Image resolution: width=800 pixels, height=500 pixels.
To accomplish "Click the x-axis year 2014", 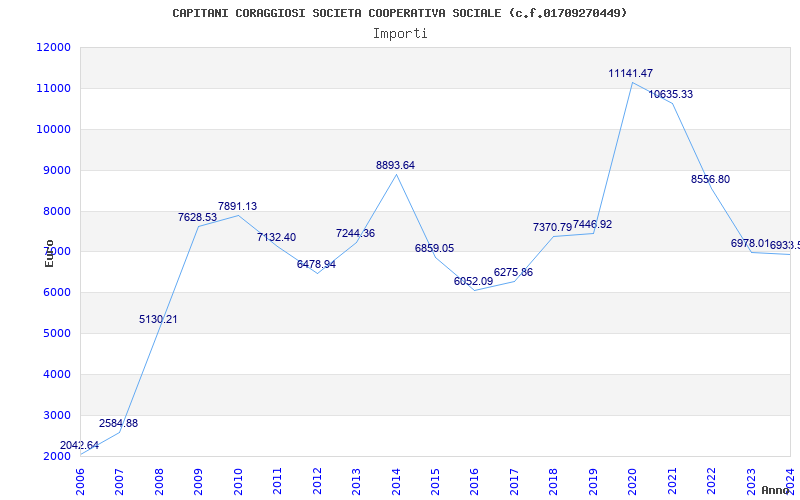I will point(396,481).
